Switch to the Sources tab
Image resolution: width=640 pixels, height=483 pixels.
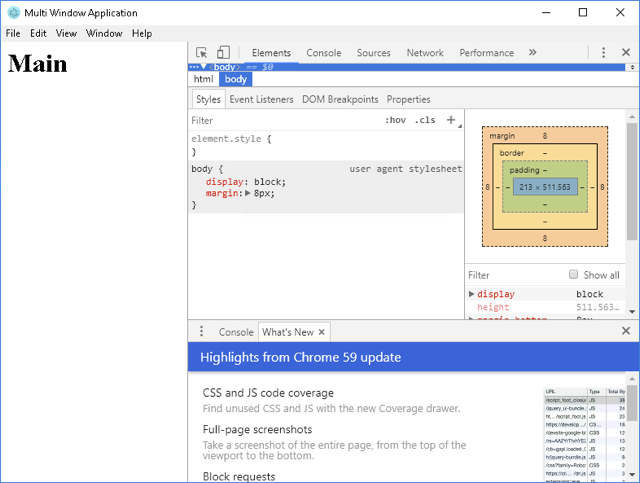pos(373,53)
